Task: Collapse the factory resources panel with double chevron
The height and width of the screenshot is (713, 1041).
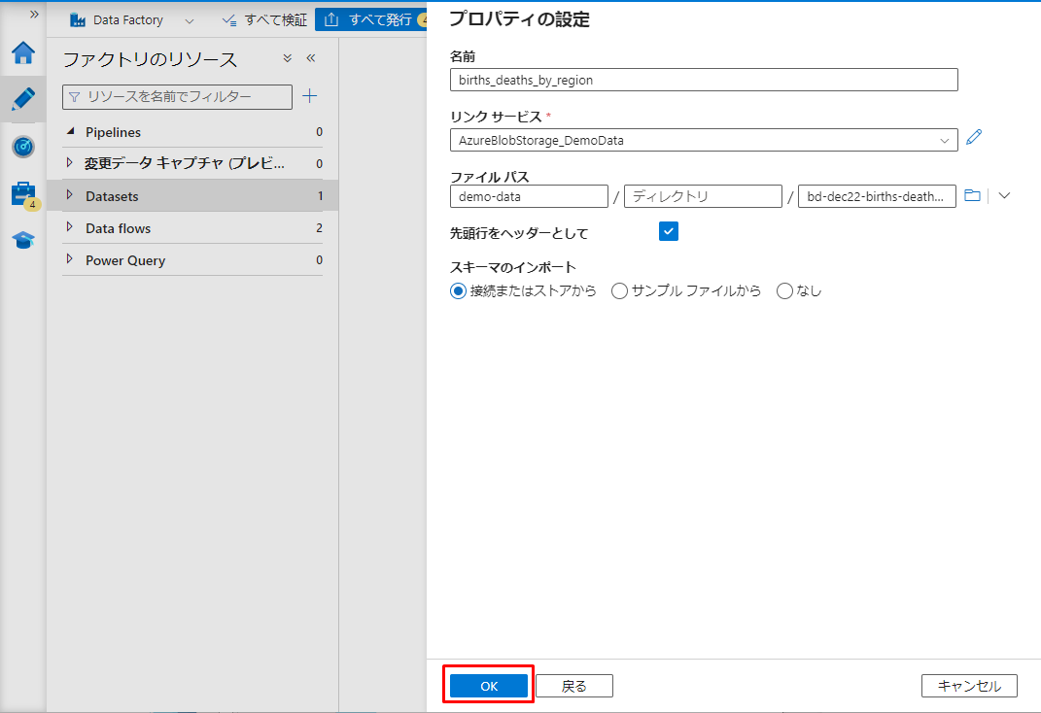Action: (x=311, y=59)
